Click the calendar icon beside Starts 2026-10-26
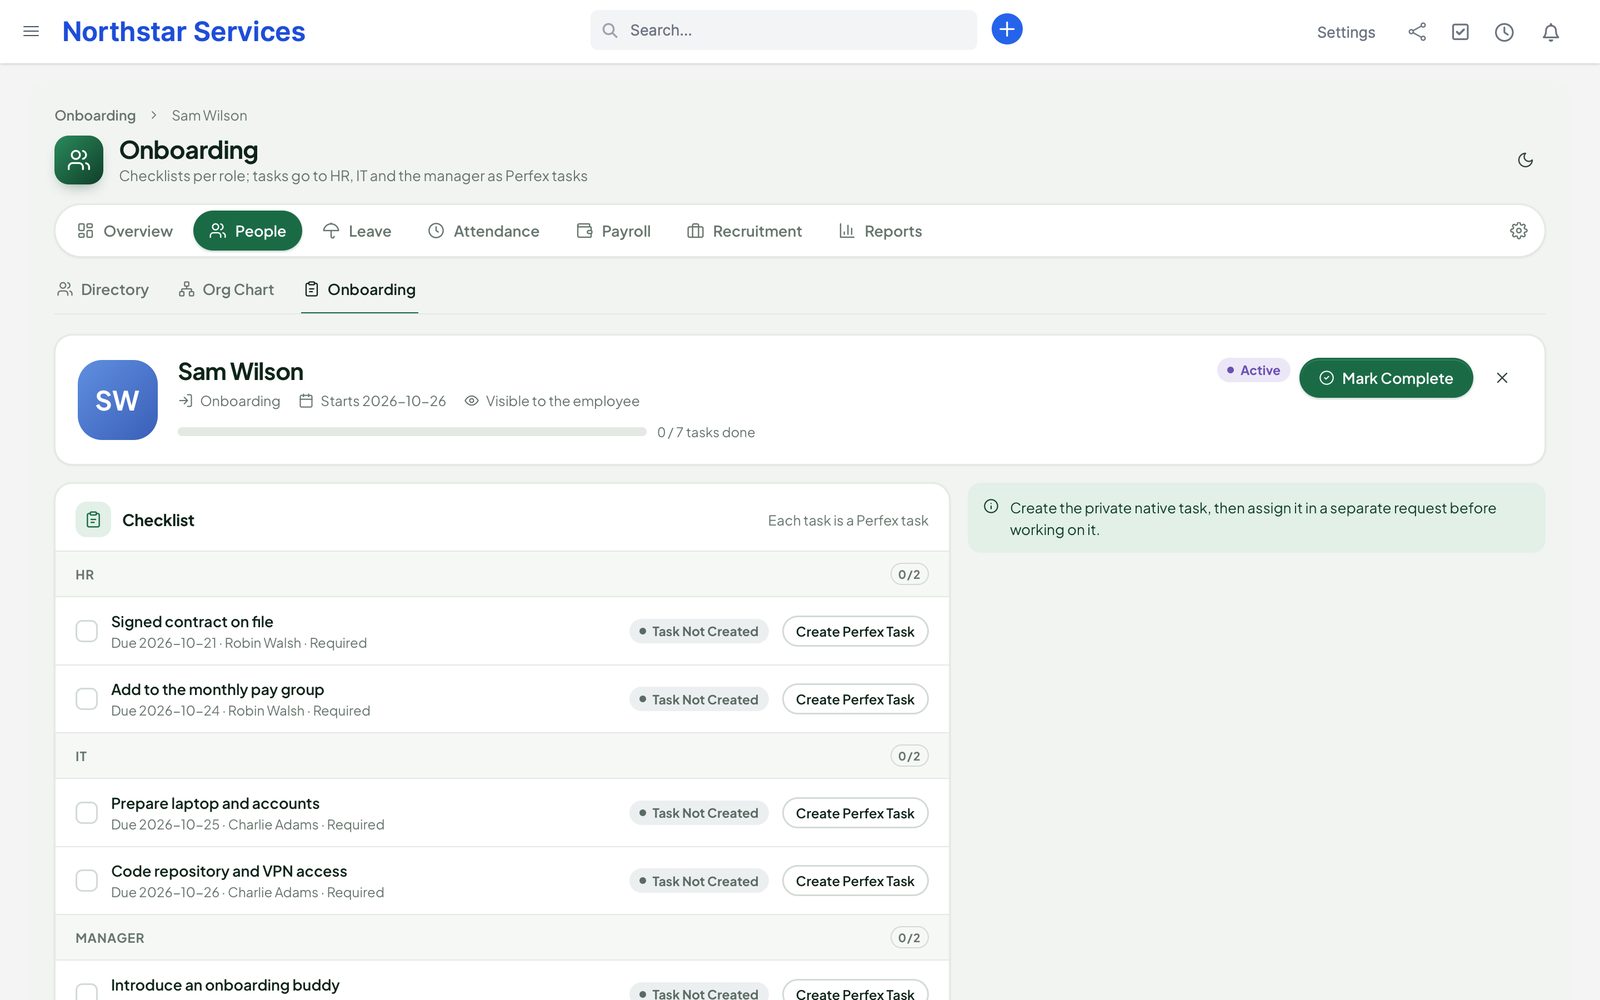The width and height of the screenshot is (1600, 1000). (x=306, y=401)
